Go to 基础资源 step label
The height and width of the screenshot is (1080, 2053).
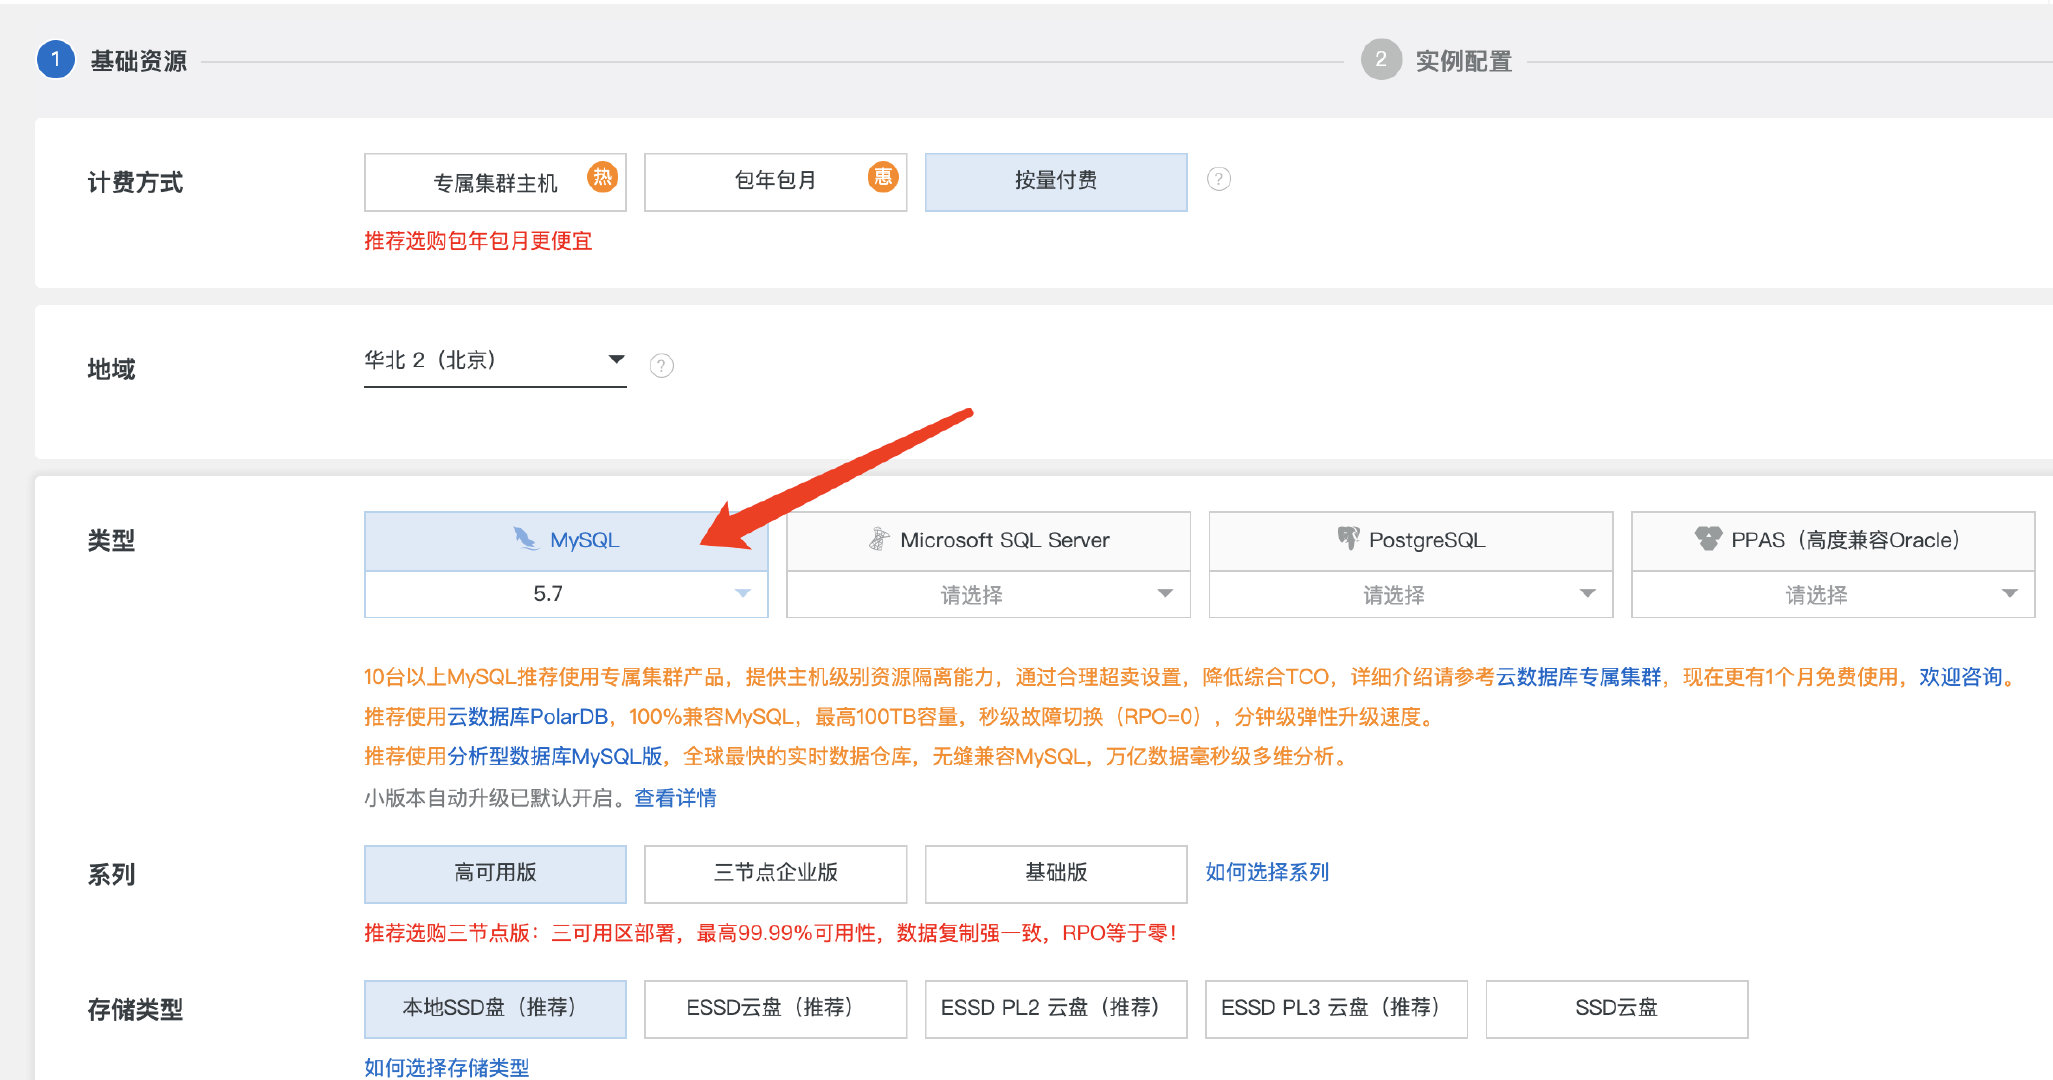pyautogui.click(x=139, y=61)
